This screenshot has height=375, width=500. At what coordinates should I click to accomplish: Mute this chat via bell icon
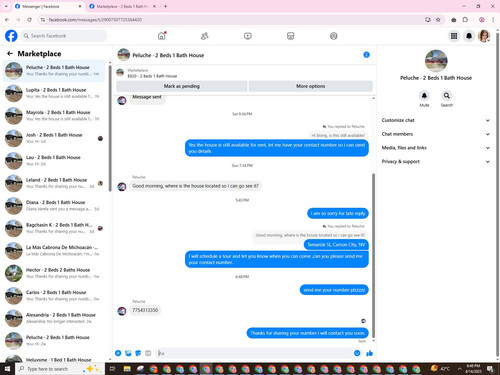424,96
